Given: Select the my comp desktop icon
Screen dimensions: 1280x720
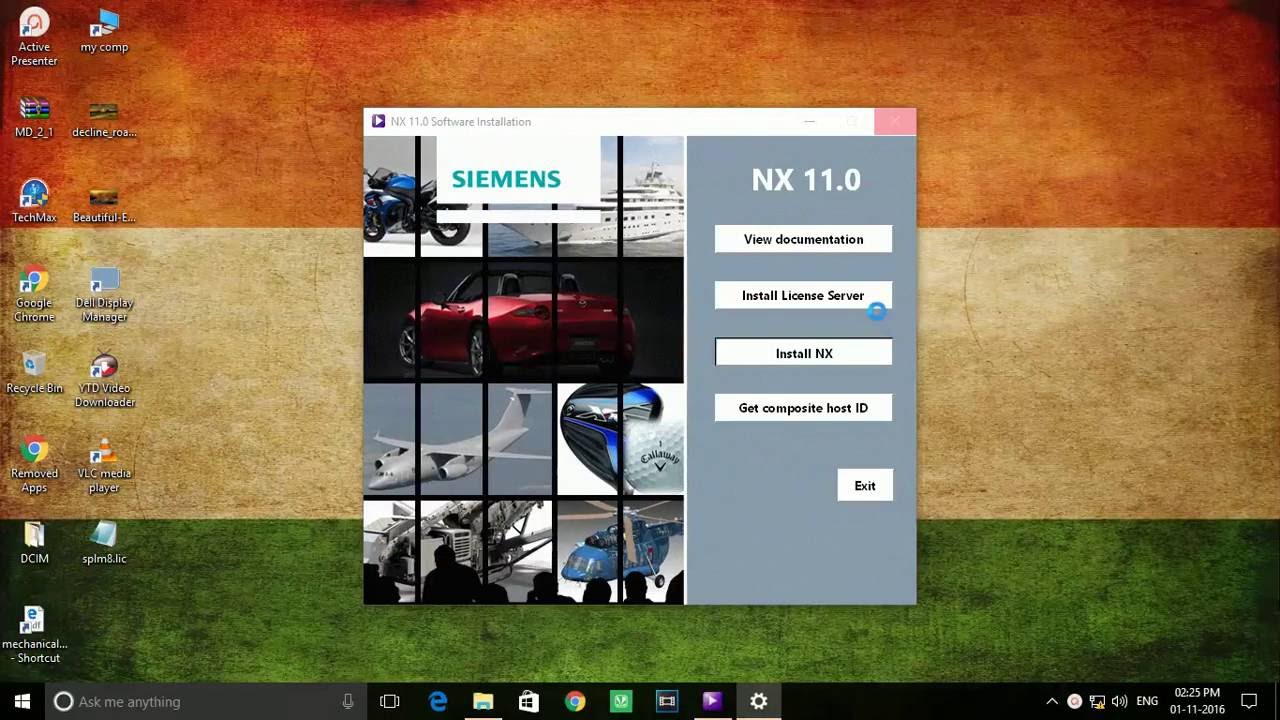Looking at the screenshot, I should click(104, 32).
